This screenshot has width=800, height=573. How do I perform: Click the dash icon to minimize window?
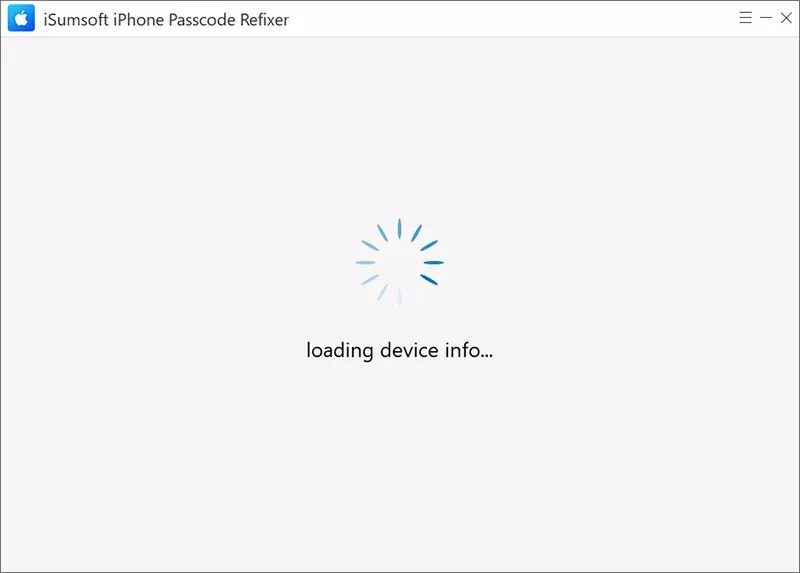766,18
